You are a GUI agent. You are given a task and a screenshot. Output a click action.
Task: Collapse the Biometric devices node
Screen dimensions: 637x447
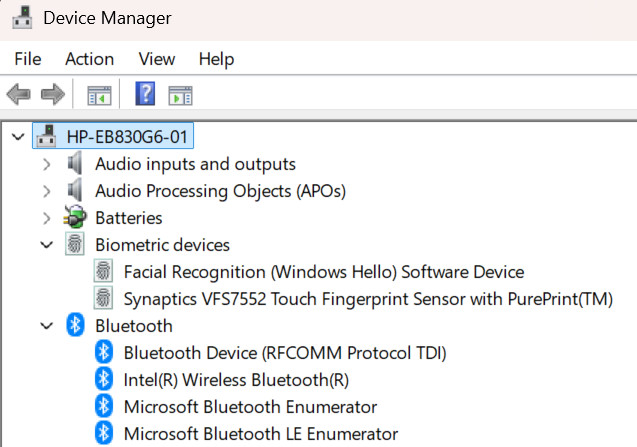(47, 245)
